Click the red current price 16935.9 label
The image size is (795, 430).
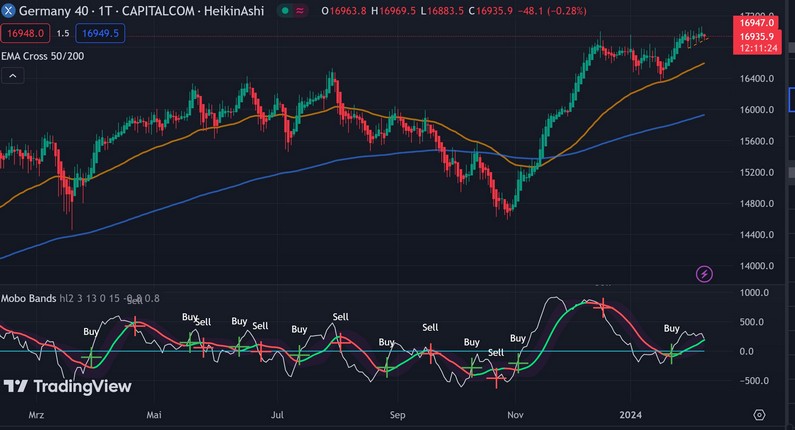(755, 36)
